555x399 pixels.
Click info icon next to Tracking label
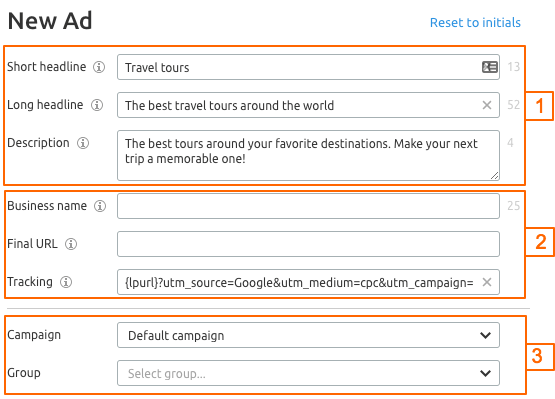click(66, 282)
